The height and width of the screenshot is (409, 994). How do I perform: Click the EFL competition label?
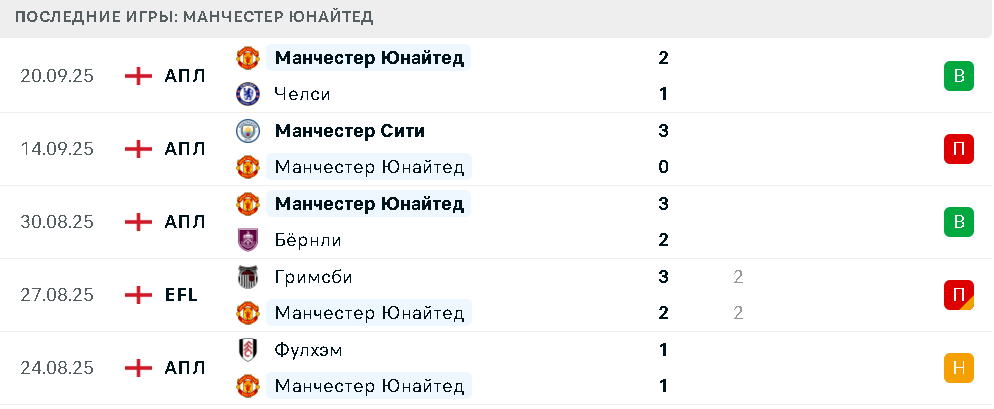pos(181,295)
